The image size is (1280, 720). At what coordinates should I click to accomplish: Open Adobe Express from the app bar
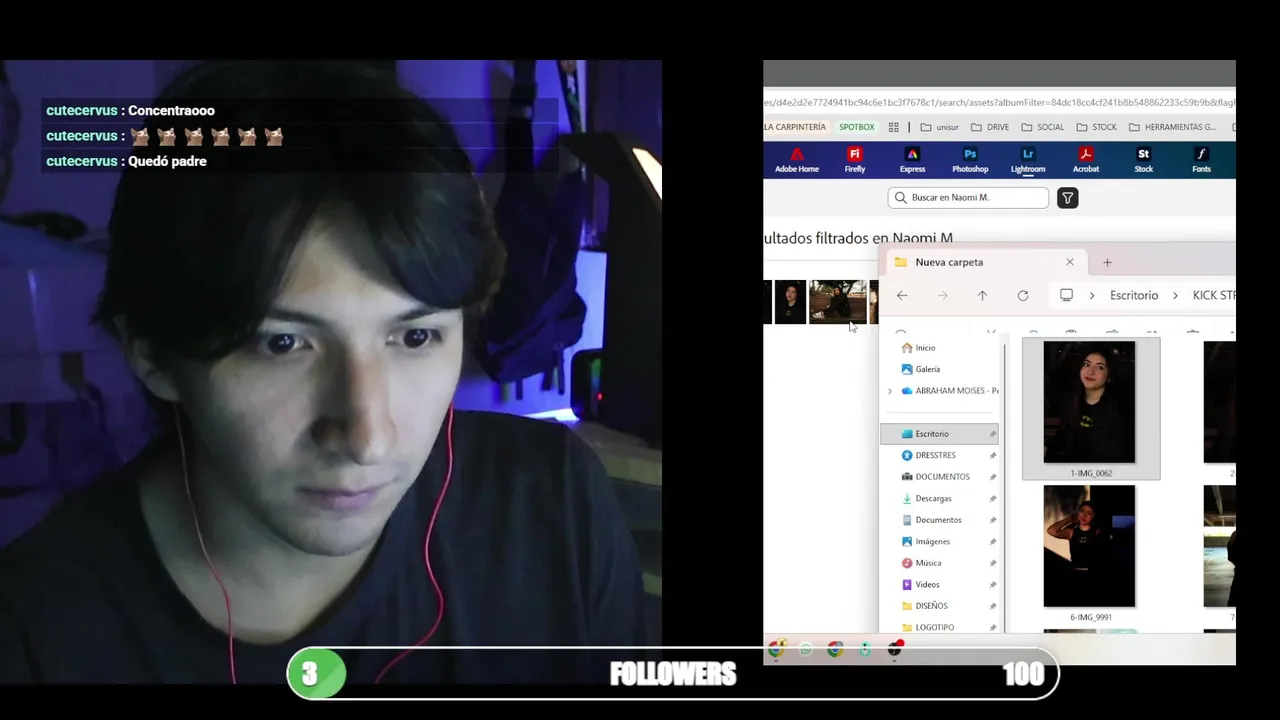(x=912, y=160)
